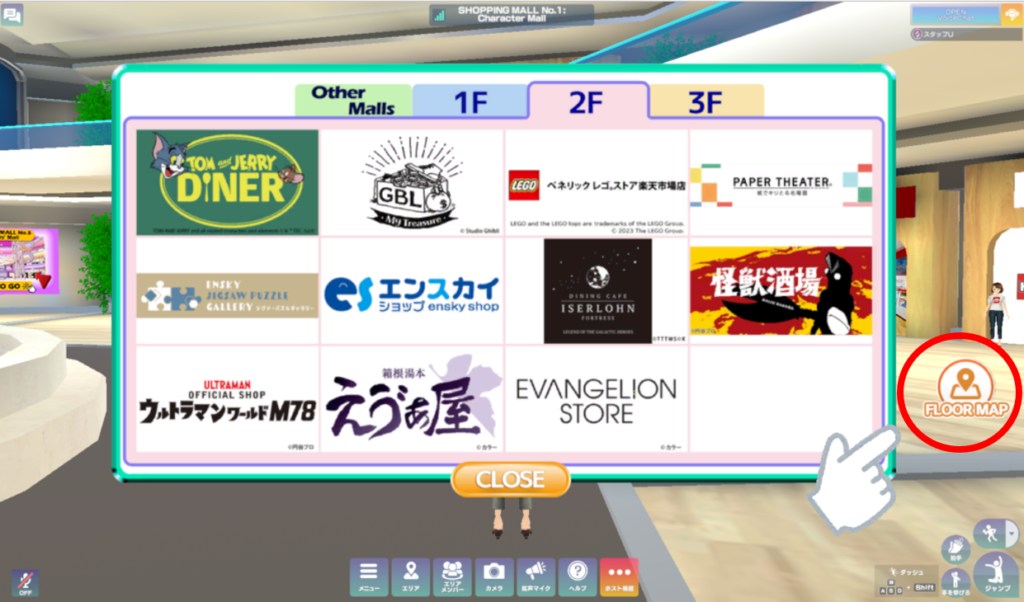Open the エンスカイショップ ensky shop tile
This screenshot has height=602, width=1024.
click(x=412, y=291)
